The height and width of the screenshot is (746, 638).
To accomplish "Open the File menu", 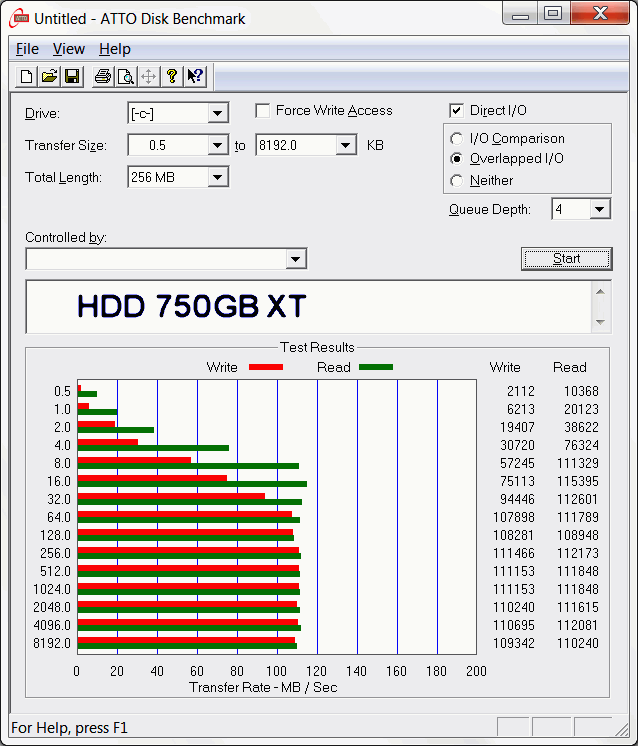I will point(27,49).
